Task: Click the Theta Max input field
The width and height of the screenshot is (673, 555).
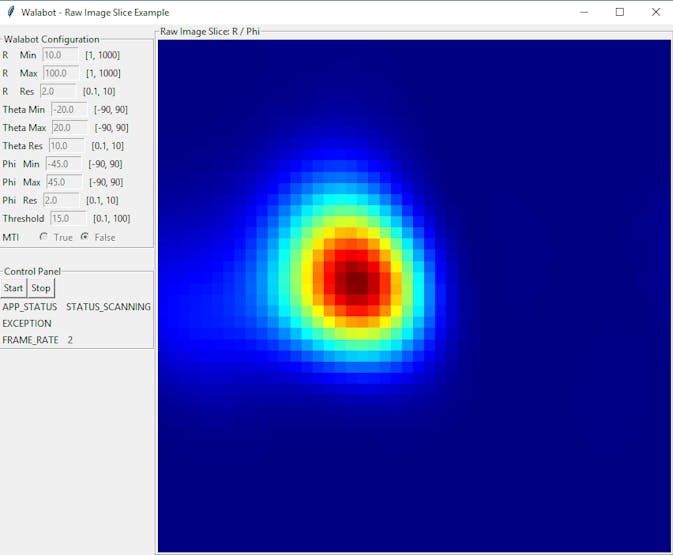Action: pyautogui.click(x=70, y=127)
